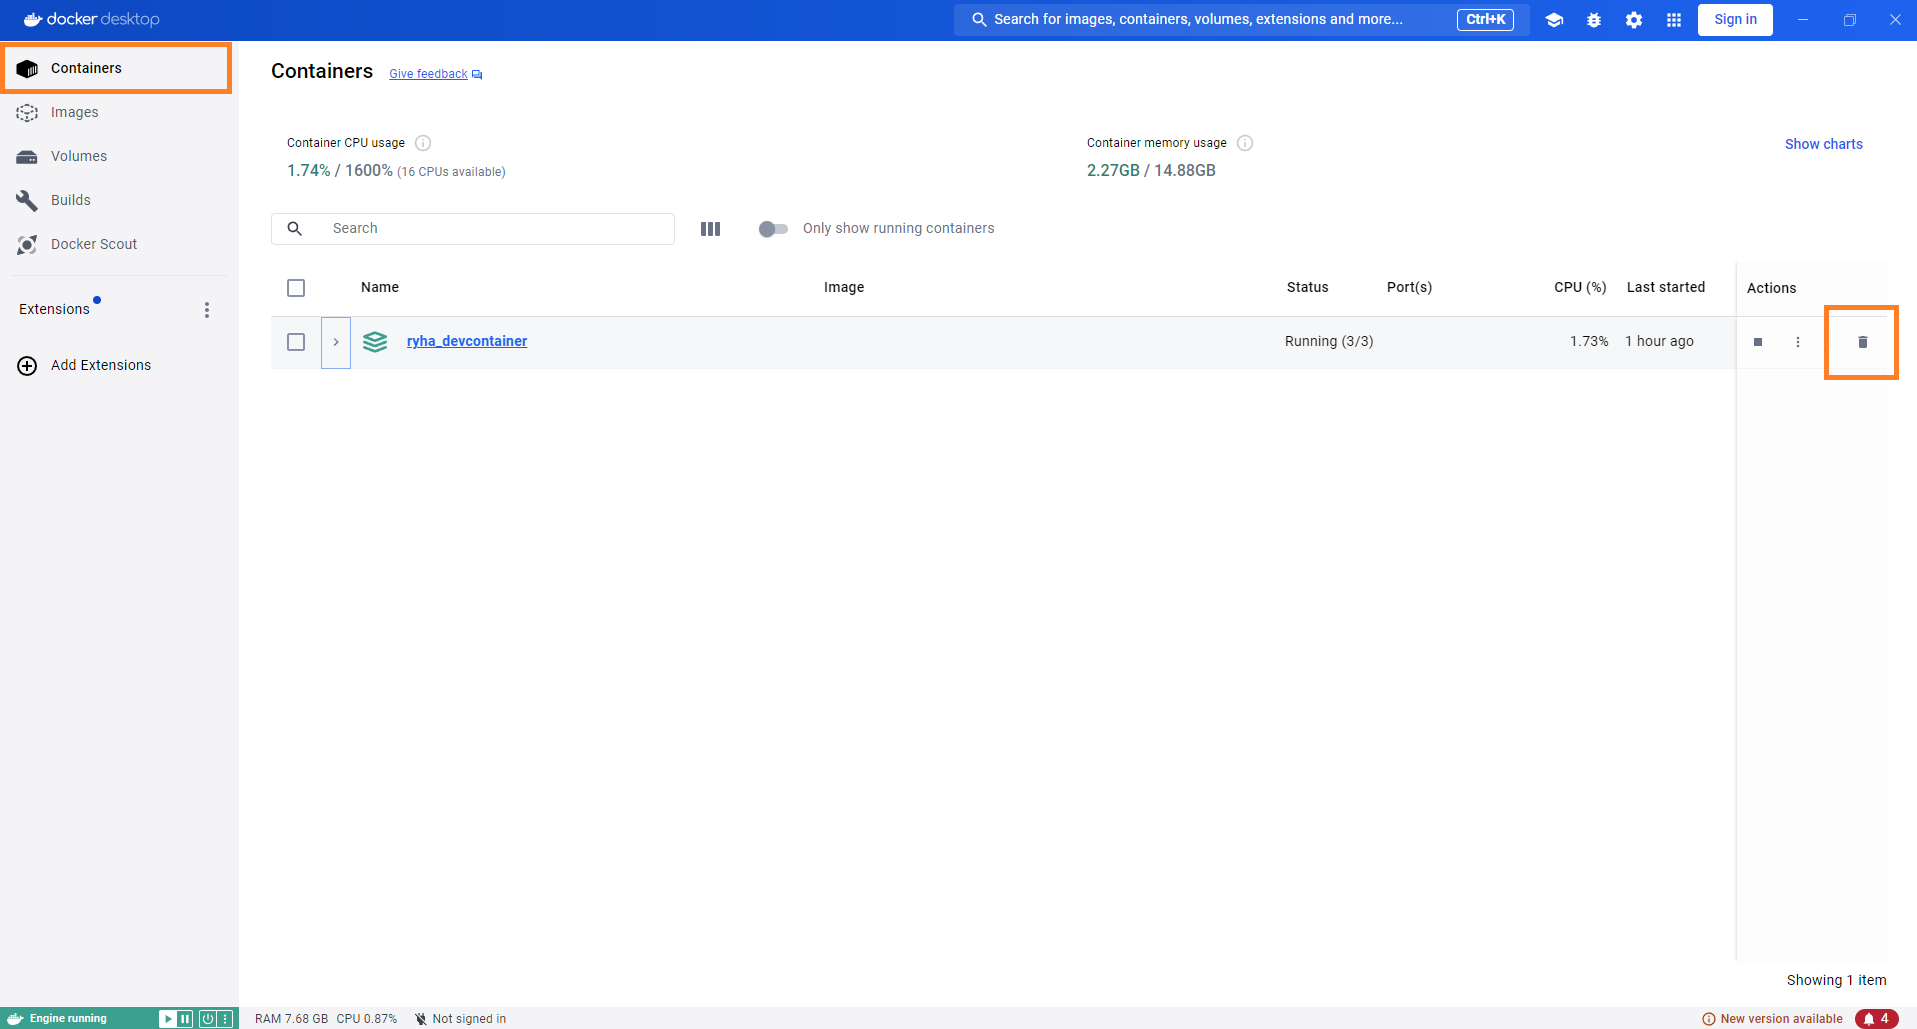The image size is (1917, 1029).
Task: Sort by the Status column header
Action: [x=1307, y=287]
